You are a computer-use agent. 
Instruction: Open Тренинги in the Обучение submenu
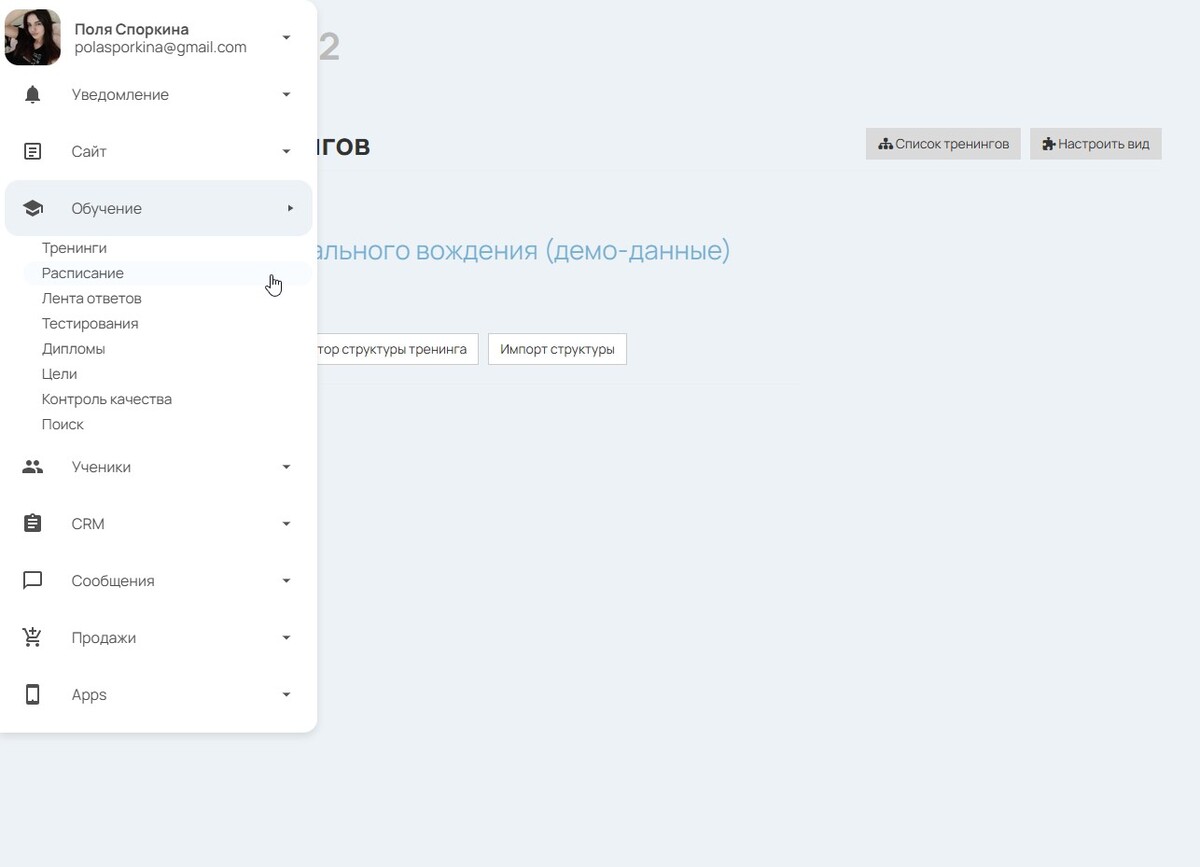74,248
